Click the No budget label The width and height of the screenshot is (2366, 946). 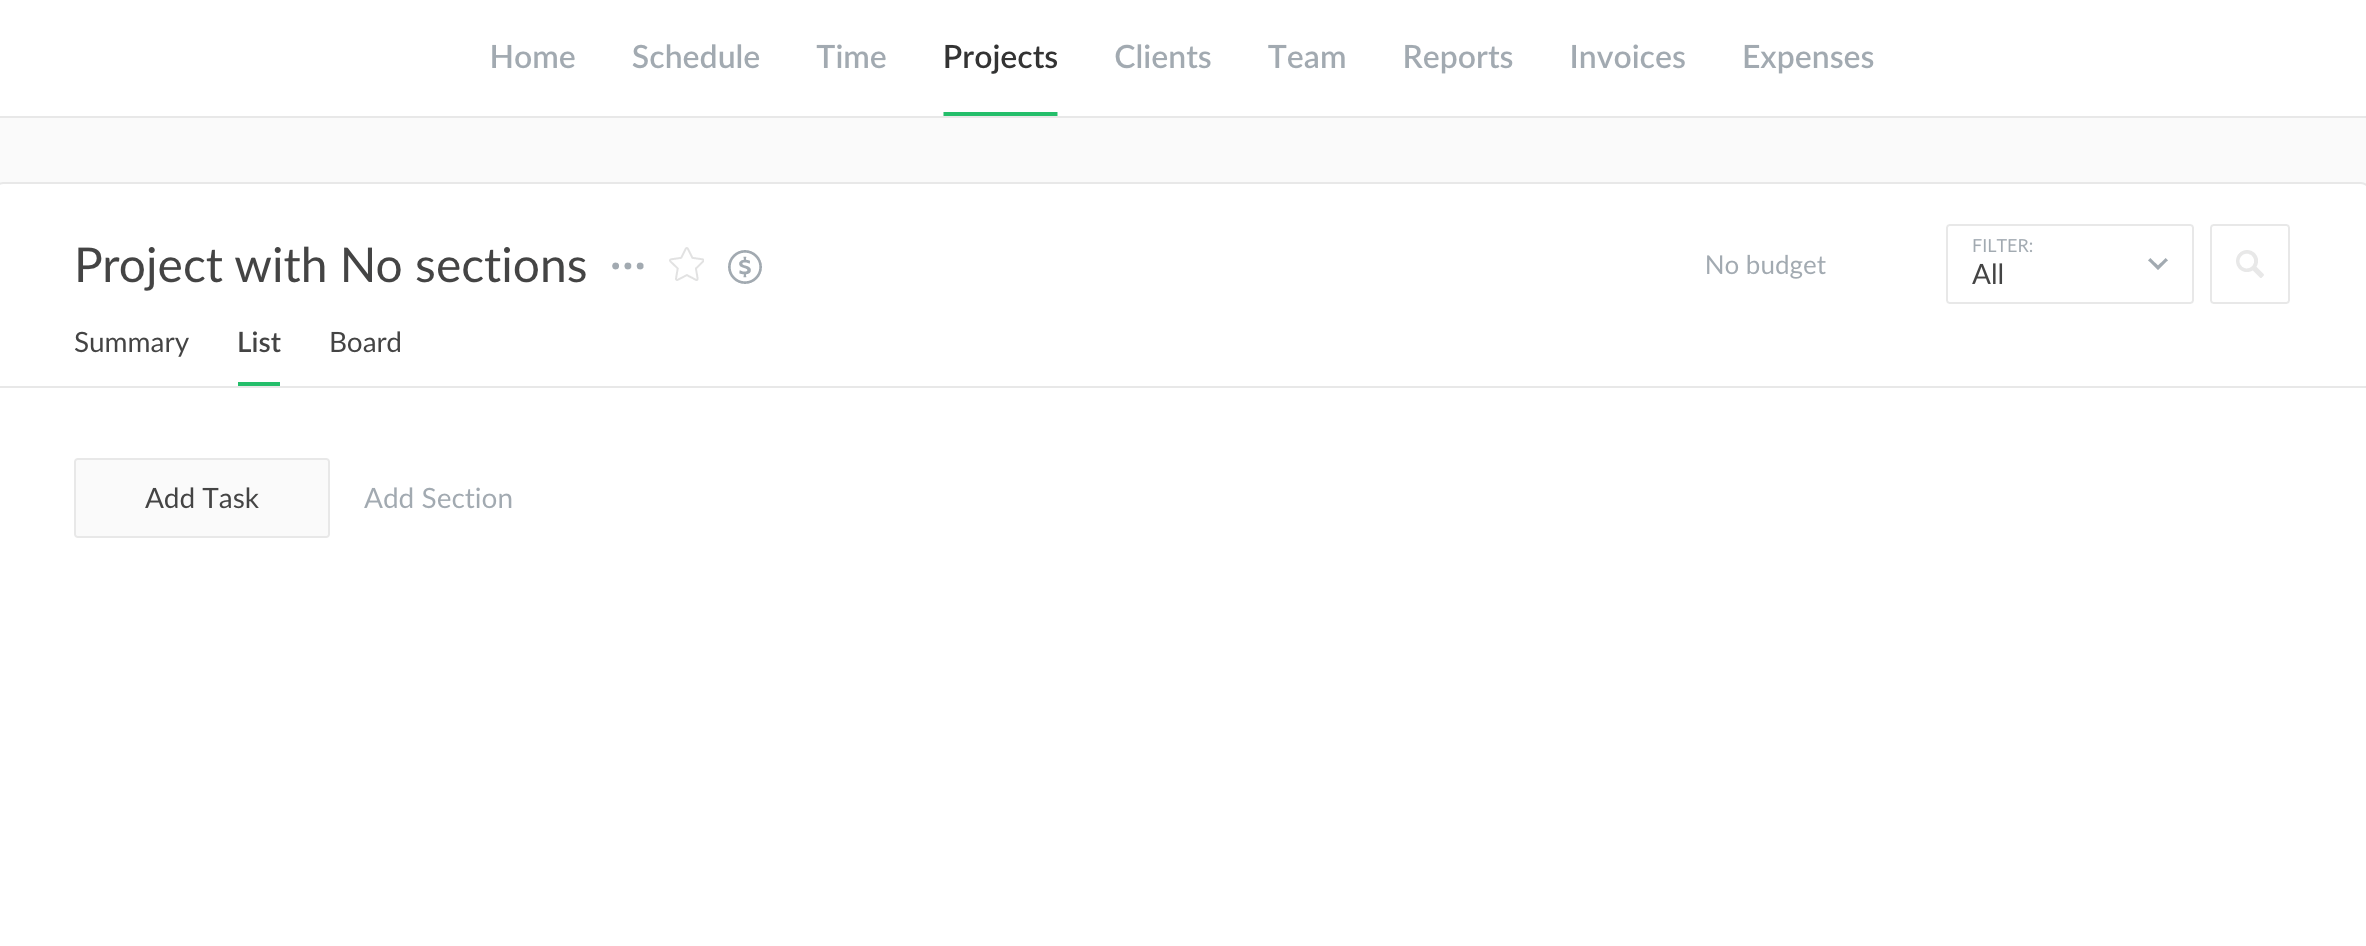click(x=1765, y=265)
